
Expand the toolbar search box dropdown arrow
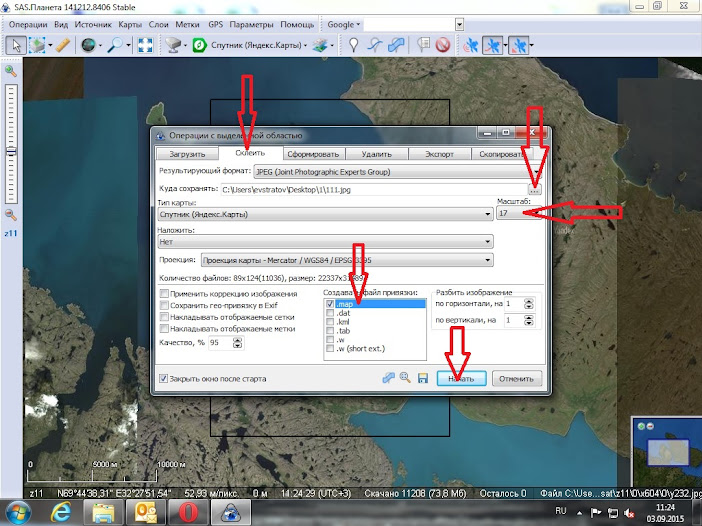tap(459, 25)
